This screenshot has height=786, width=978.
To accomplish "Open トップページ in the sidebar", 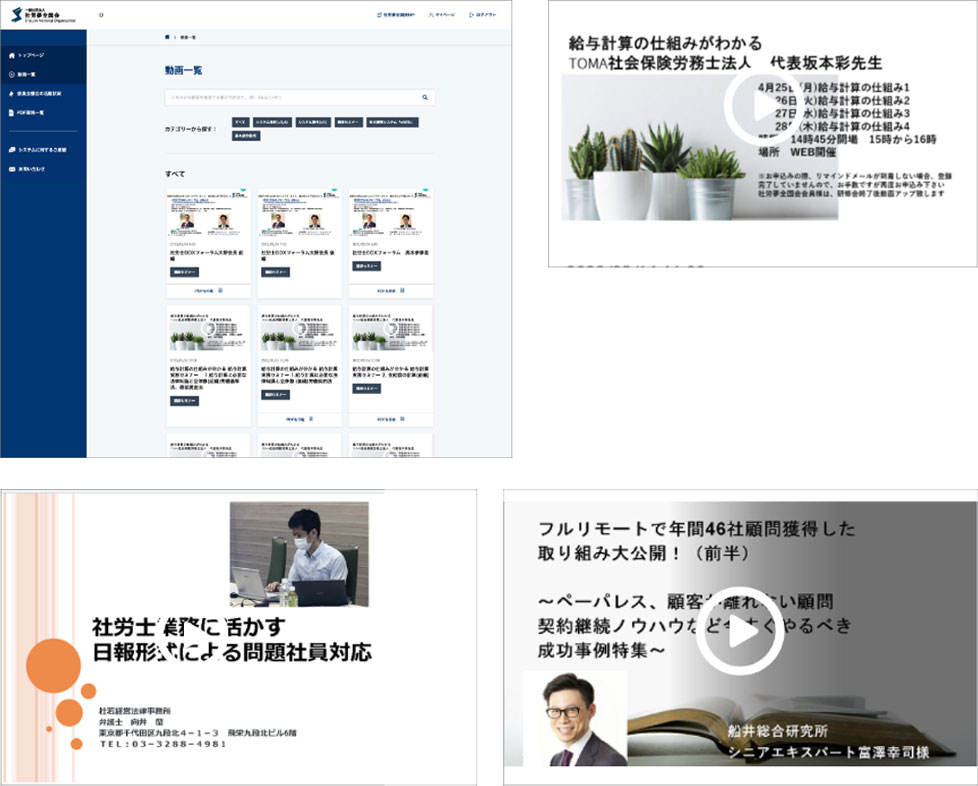I will 43,56.
